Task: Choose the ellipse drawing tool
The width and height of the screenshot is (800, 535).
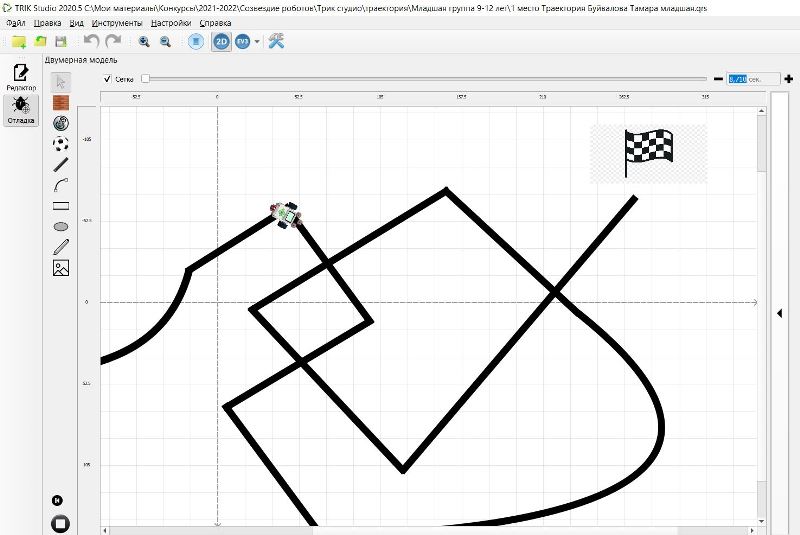Action: (x=61, y=226)
